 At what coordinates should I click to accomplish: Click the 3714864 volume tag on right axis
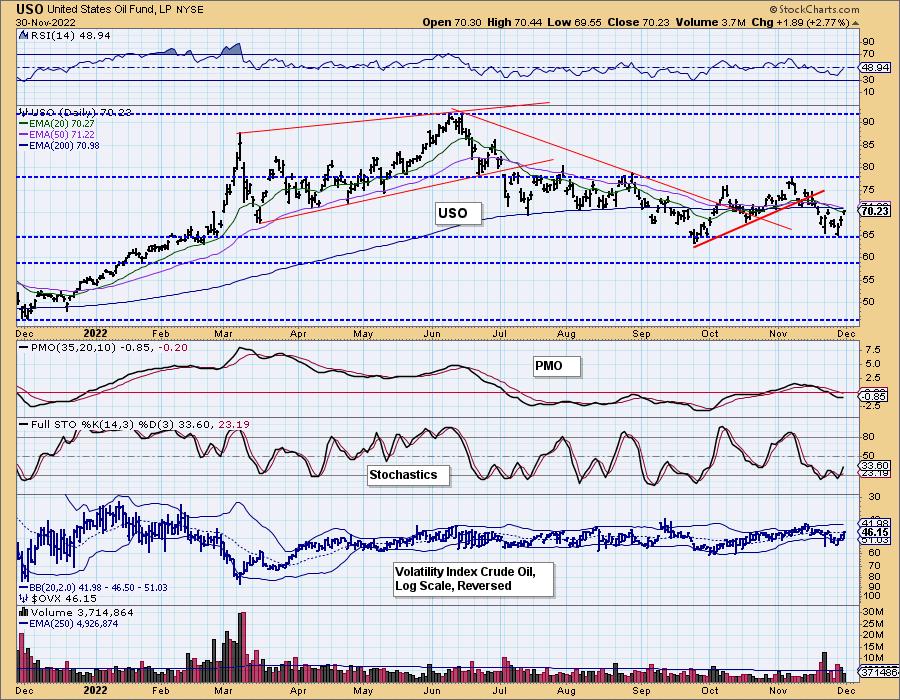pos(878,672)
